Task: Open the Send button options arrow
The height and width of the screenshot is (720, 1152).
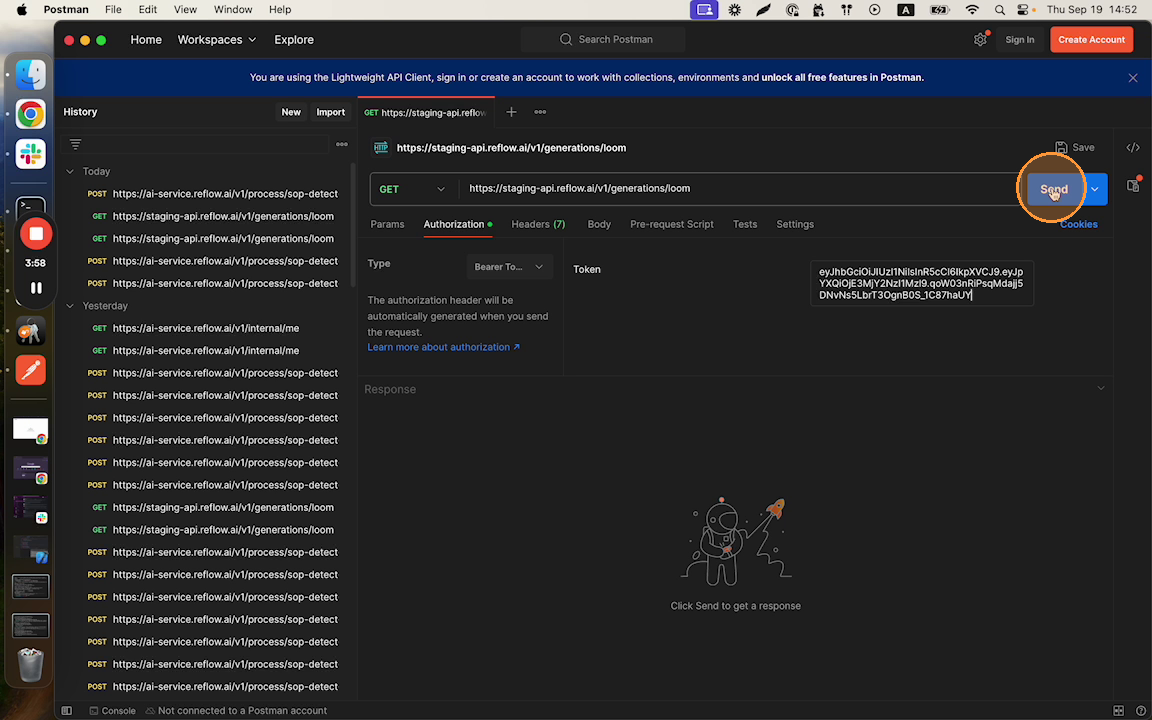Action: coord(1095,189)
